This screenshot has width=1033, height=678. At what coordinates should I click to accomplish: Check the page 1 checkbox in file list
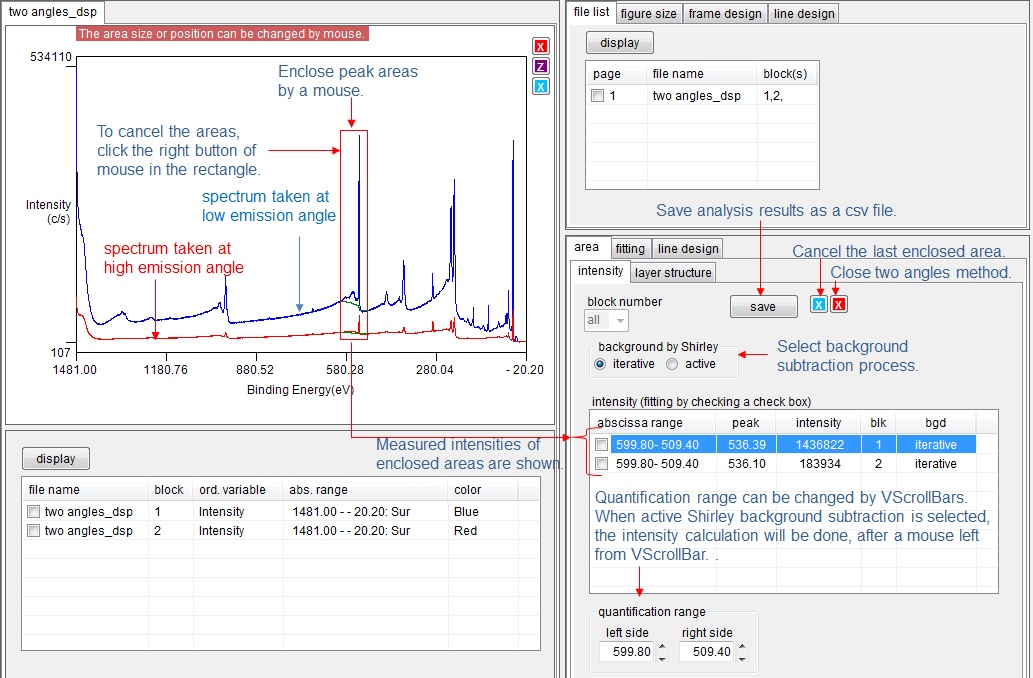coord(598,96)
